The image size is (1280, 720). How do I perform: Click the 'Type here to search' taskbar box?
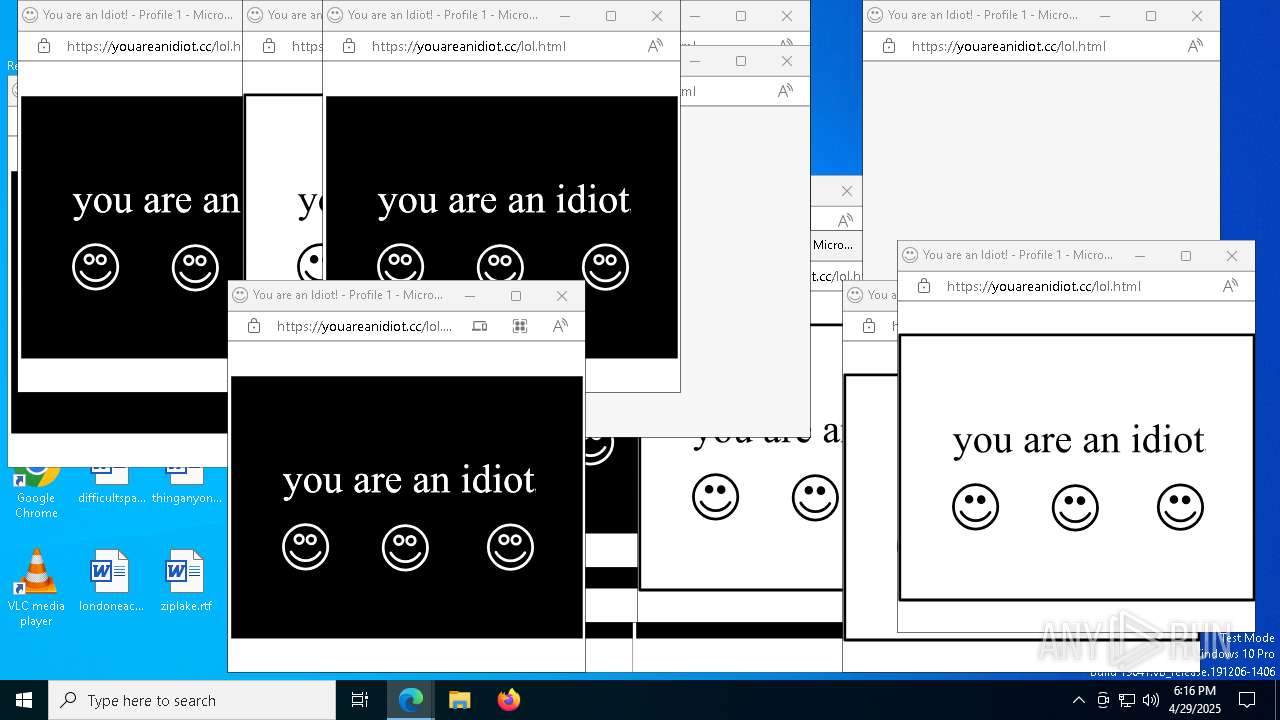tap(192, 700)
